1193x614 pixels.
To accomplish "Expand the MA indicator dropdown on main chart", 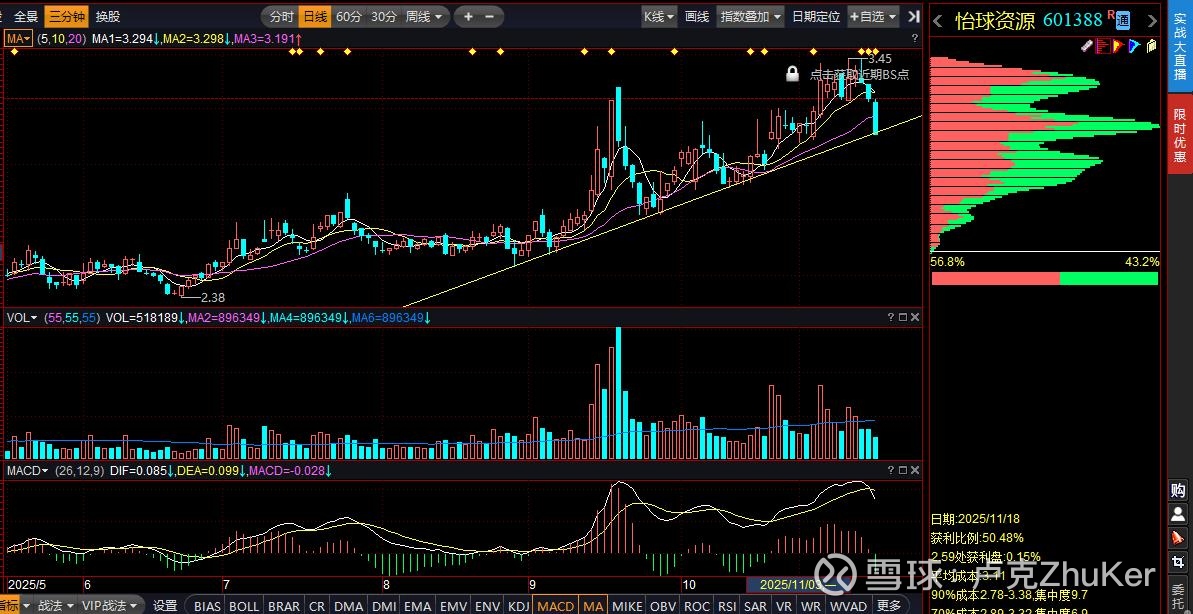I will tap(18, 38).
